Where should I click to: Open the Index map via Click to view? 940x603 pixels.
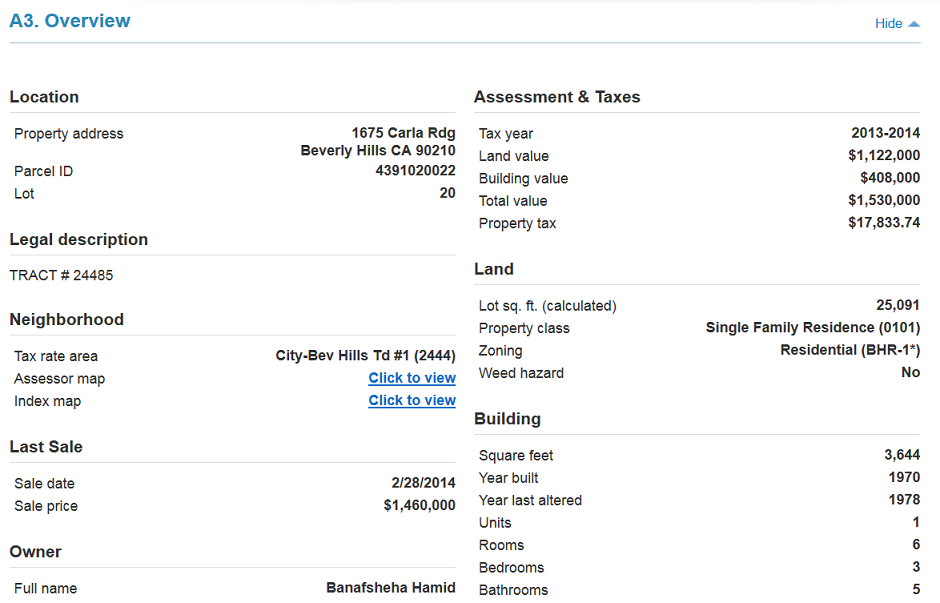(x=411, y=400)
